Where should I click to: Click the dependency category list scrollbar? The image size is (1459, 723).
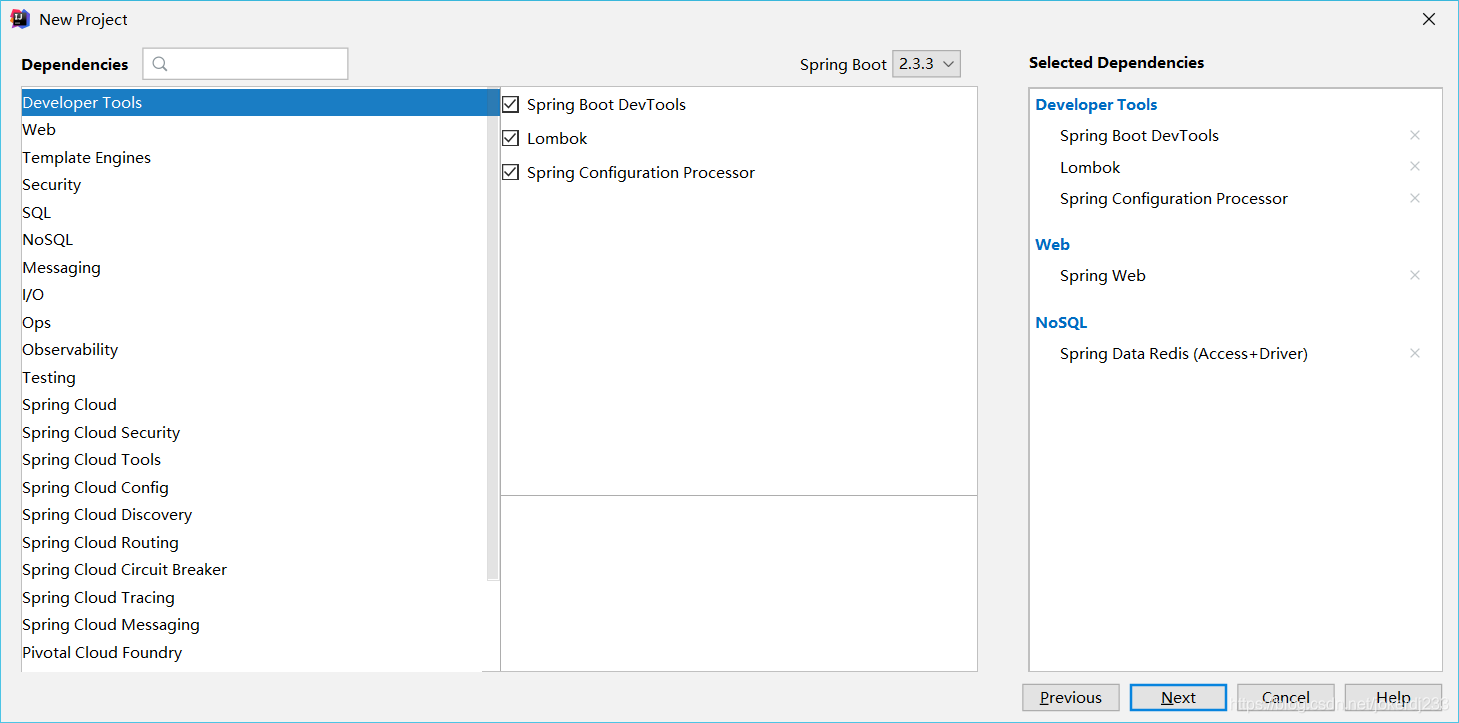[492, 340]
